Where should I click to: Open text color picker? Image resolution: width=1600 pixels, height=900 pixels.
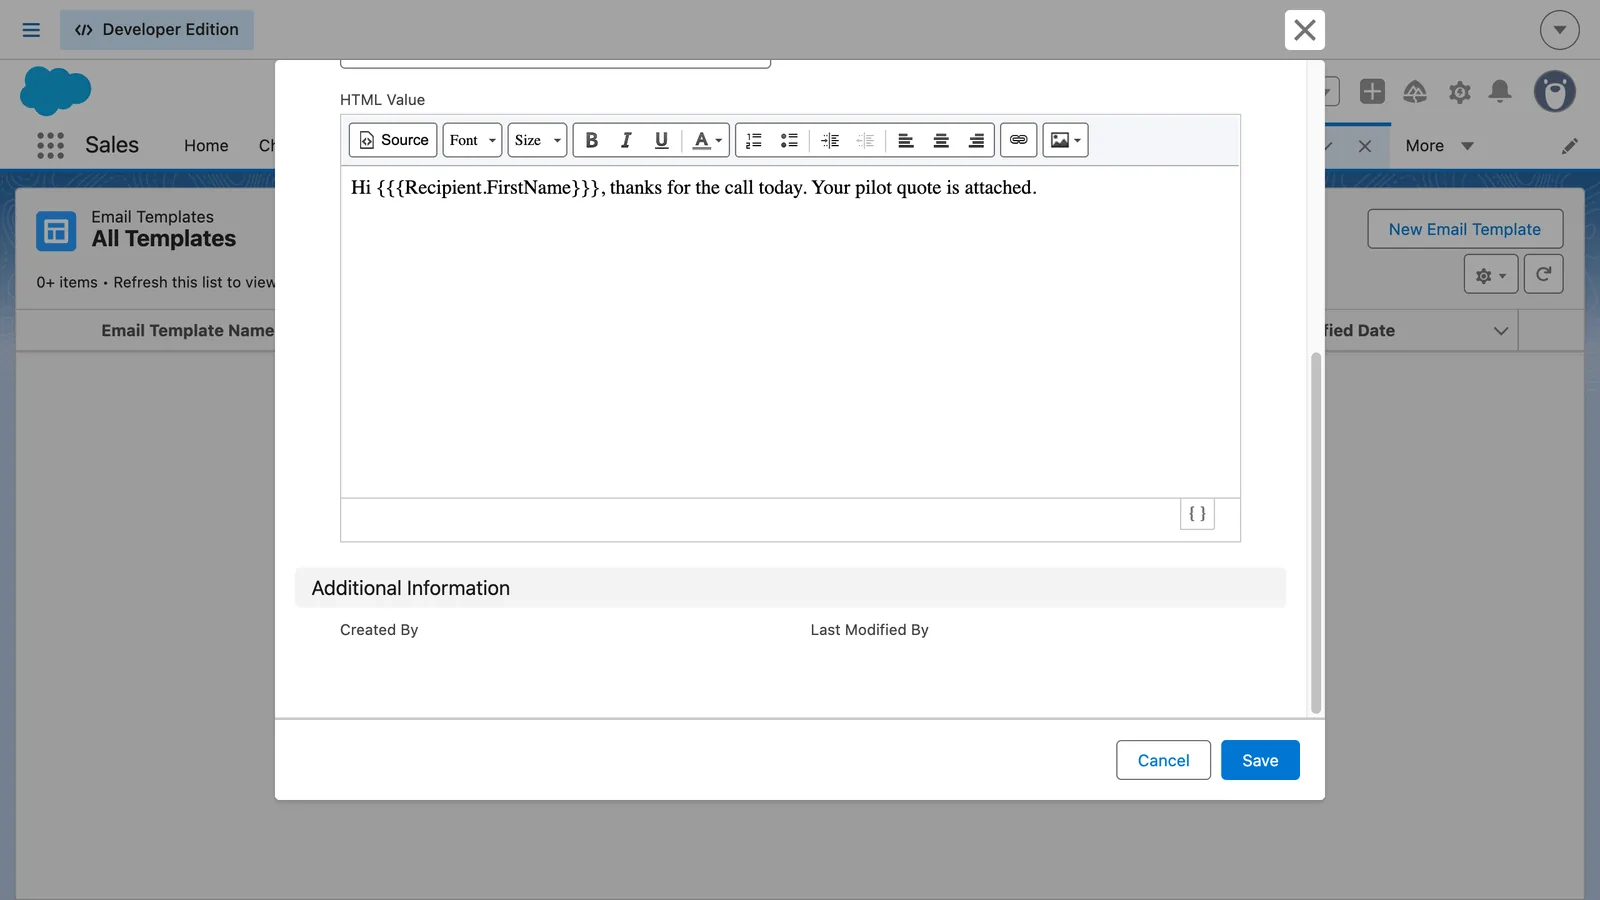coord(707,140)
